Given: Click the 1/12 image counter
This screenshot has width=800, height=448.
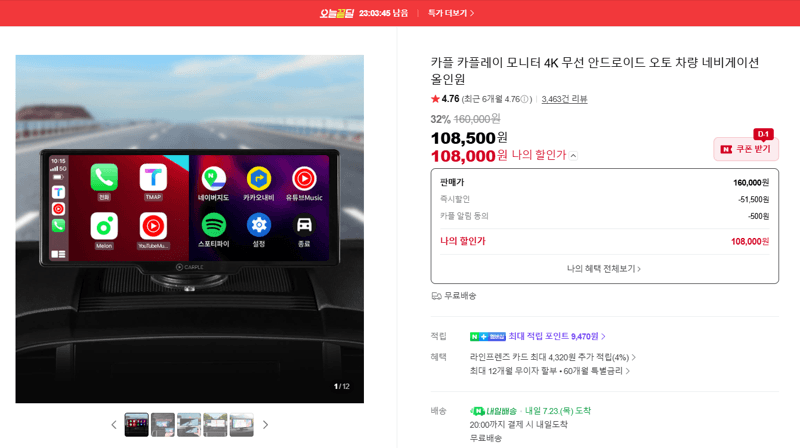Looking at the screenshot, I should (342, 386).
